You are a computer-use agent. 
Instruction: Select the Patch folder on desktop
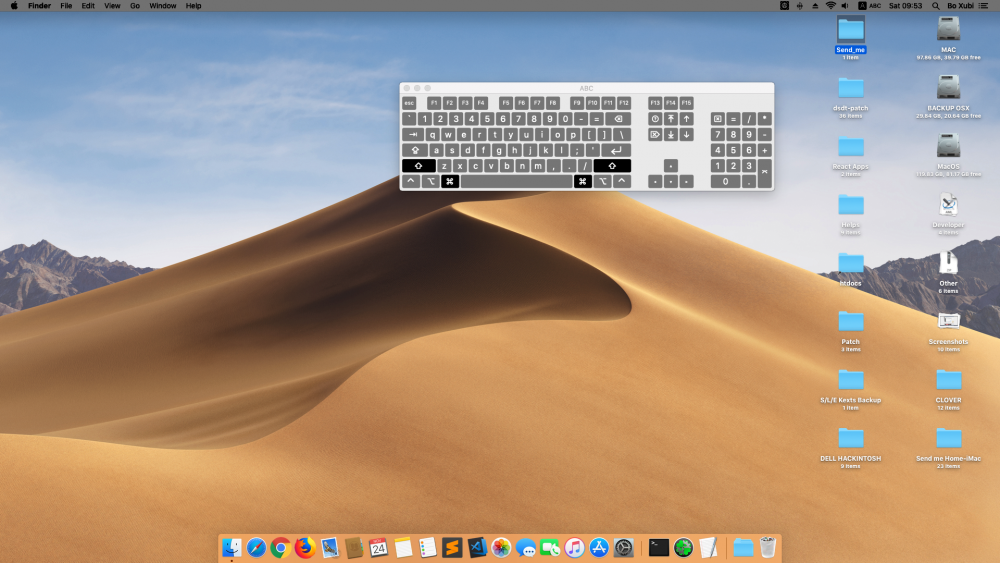851,322
